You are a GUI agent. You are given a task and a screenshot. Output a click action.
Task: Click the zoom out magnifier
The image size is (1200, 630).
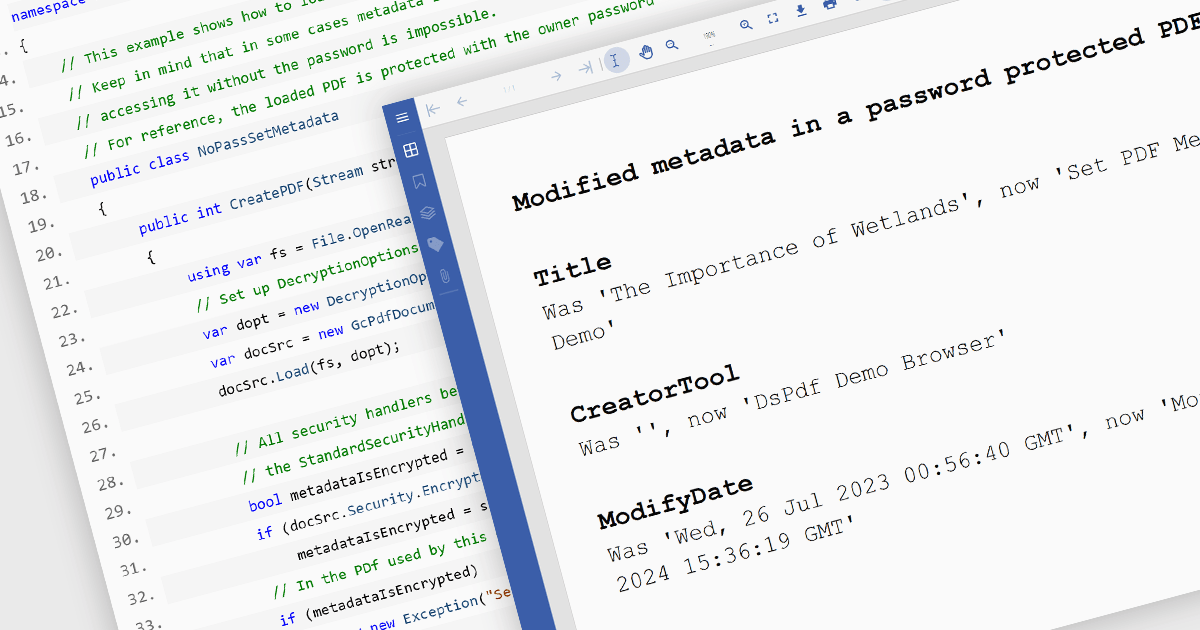672,45
